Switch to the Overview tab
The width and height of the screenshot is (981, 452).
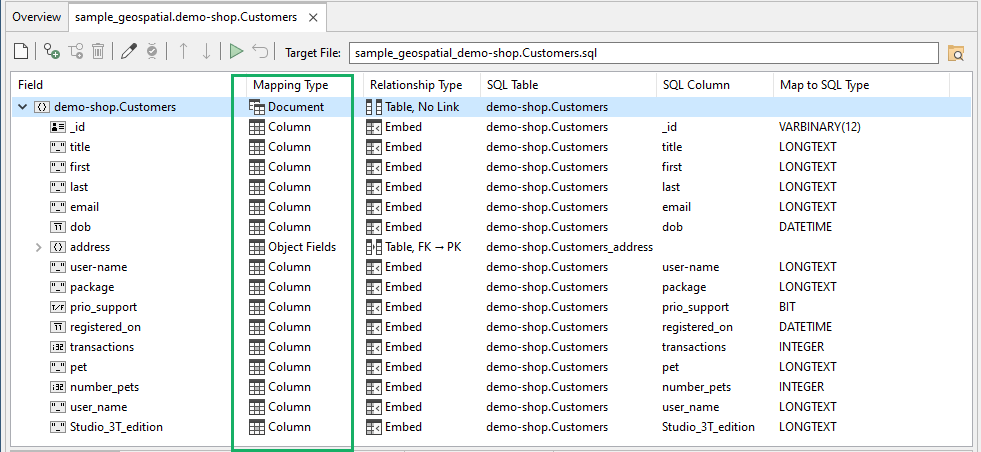[36, 17]
